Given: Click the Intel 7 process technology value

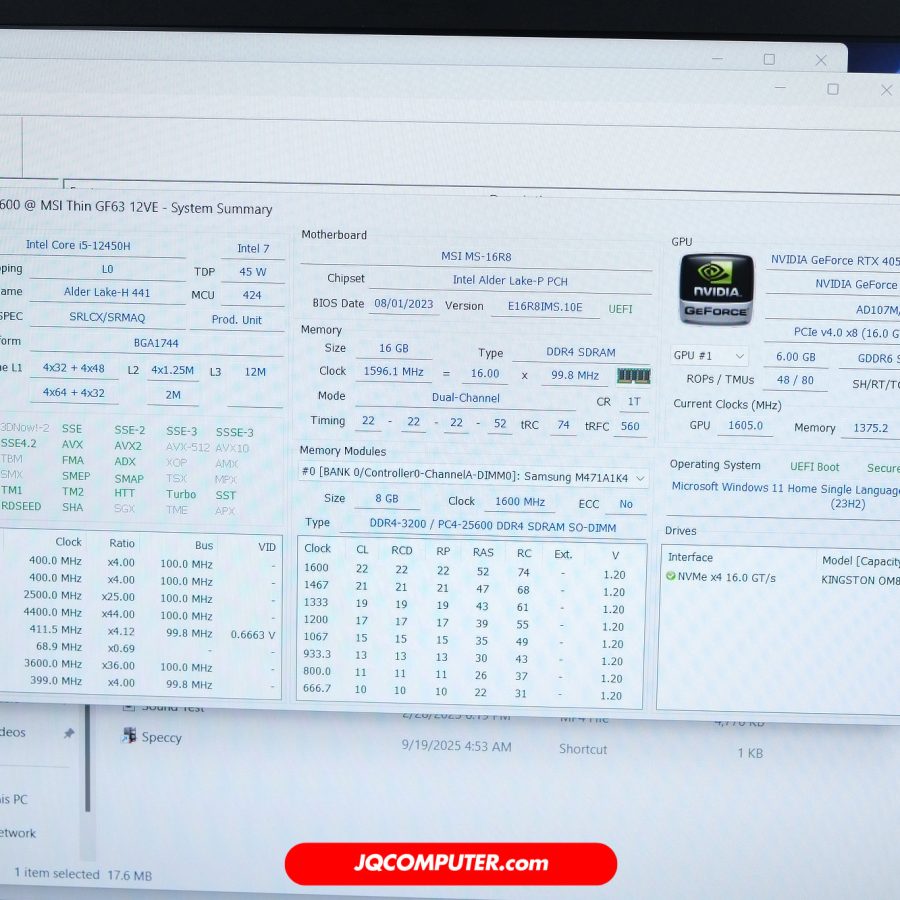Looking at the screenshot, I should click(x=253, y=249).
